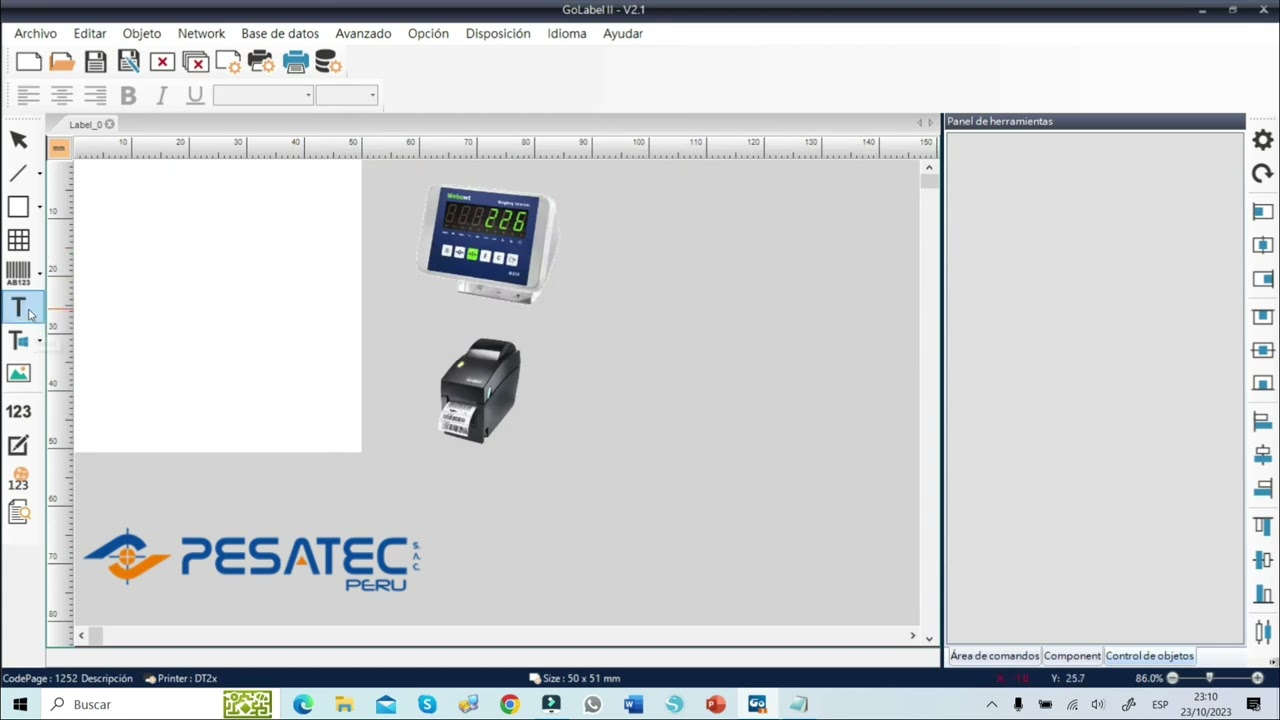The width and height of the screenshot is (1280, 720).
Task: Select the Image insert tool
Action: 18,373
